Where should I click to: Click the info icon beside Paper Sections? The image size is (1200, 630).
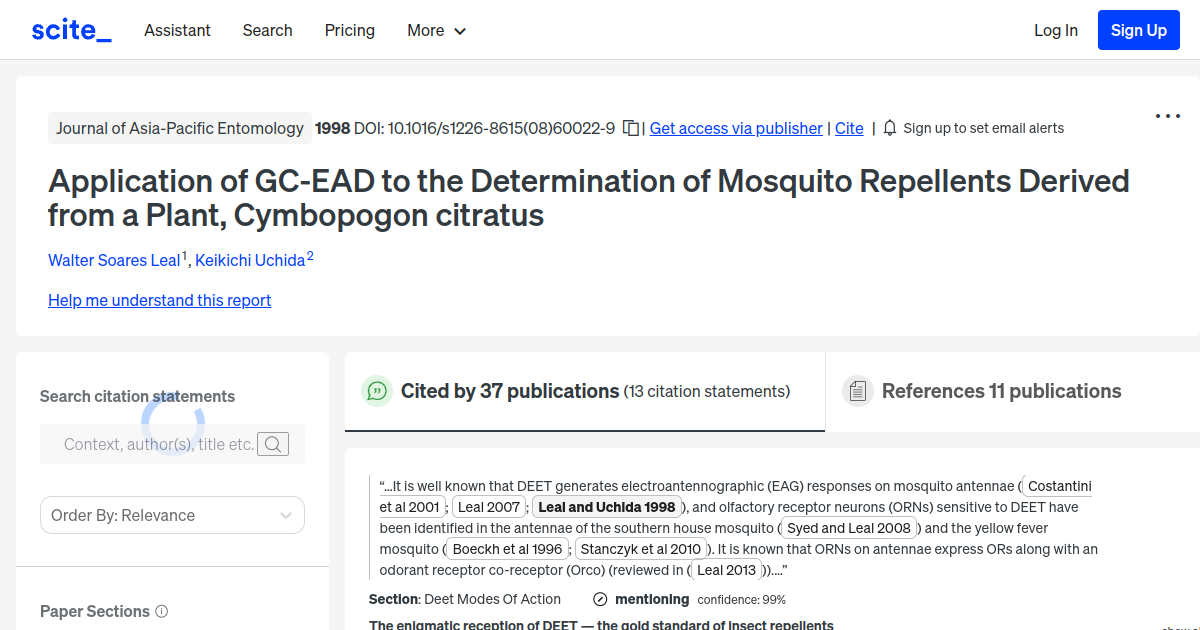[x=163, y=611]
